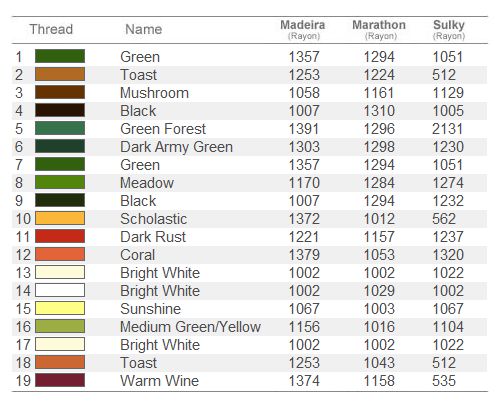This screenshot has width=500, height=402.
Task: Select the Name column header
Action: [144, 29]
